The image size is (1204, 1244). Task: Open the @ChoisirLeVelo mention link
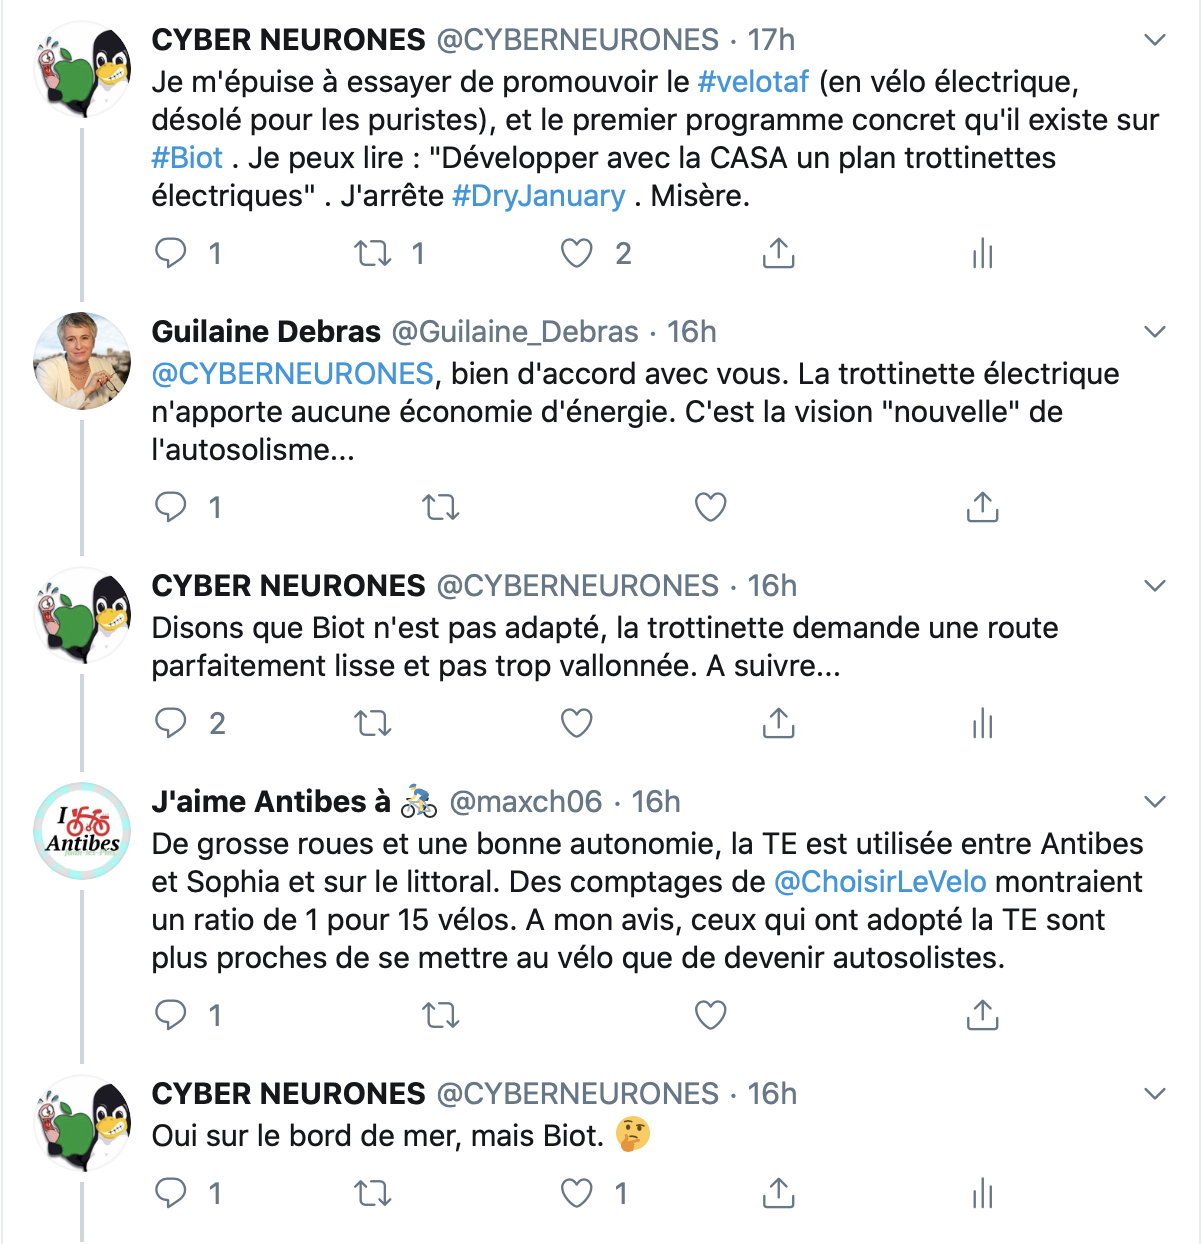(x=880, y=881)
